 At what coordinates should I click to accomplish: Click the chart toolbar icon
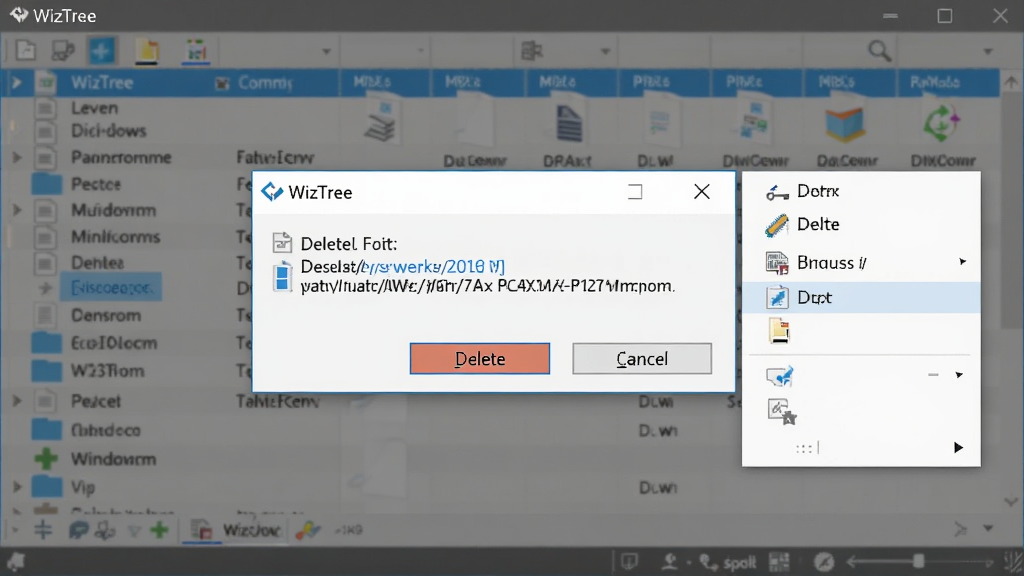[196, 51]
